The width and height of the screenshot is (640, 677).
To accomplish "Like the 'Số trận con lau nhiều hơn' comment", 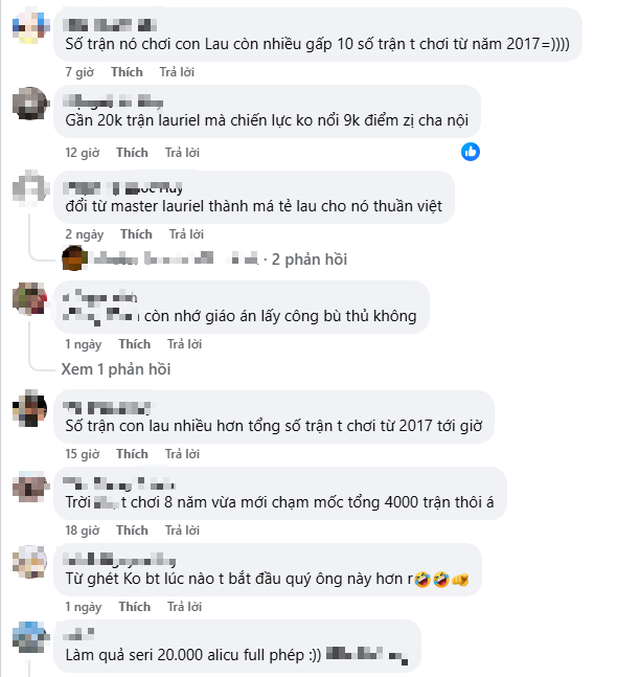I will [133, 454].
